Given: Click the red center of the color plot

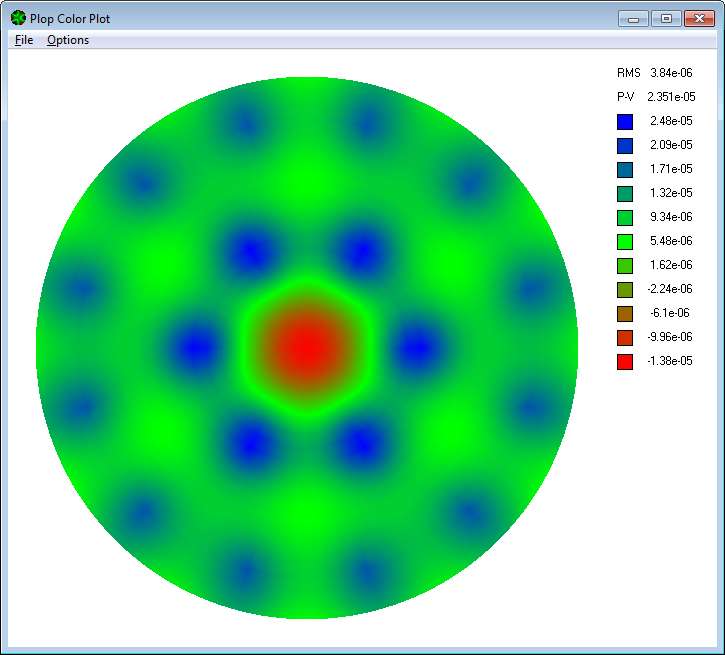Looking at the screenshot, I should pyautogui.click(x=307, y=347).
